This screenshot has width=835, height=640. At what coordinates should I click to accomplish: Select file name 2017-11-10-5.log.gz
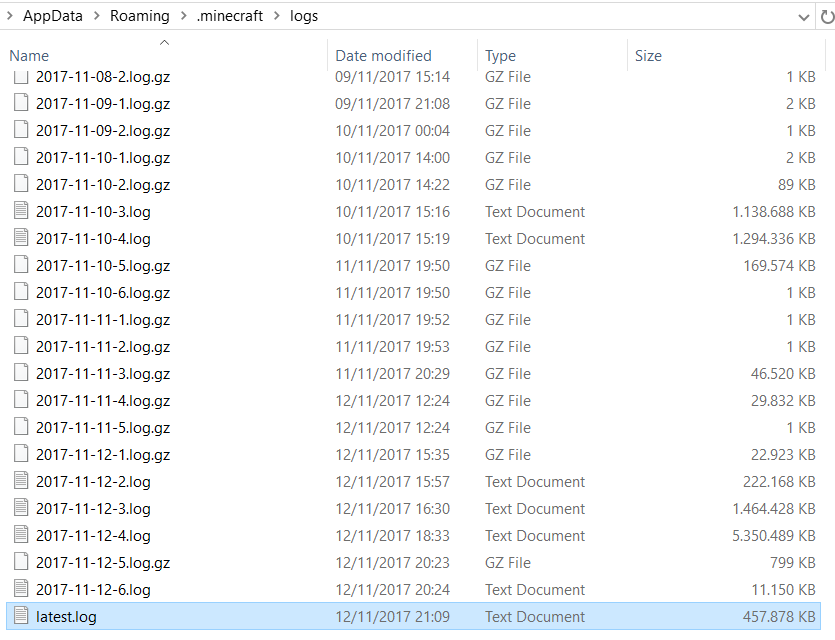pos(103,266)
